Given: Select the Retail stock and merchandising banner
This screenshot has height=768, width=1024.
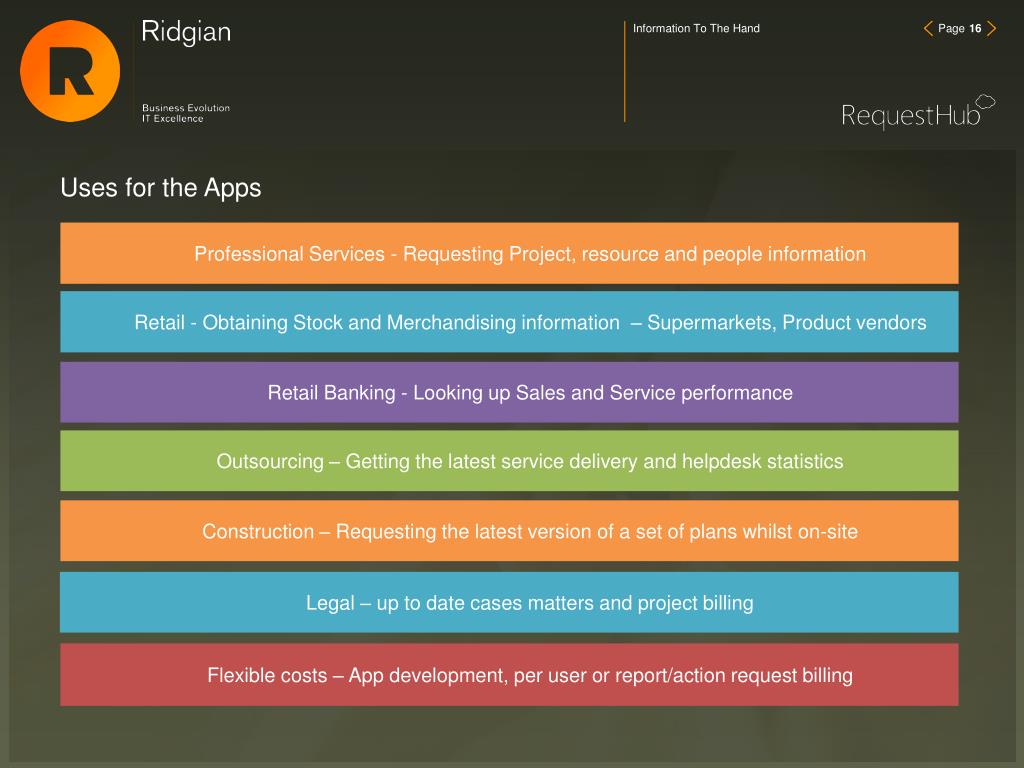Looking at the screenshot, I should click(x=509, y=322).
